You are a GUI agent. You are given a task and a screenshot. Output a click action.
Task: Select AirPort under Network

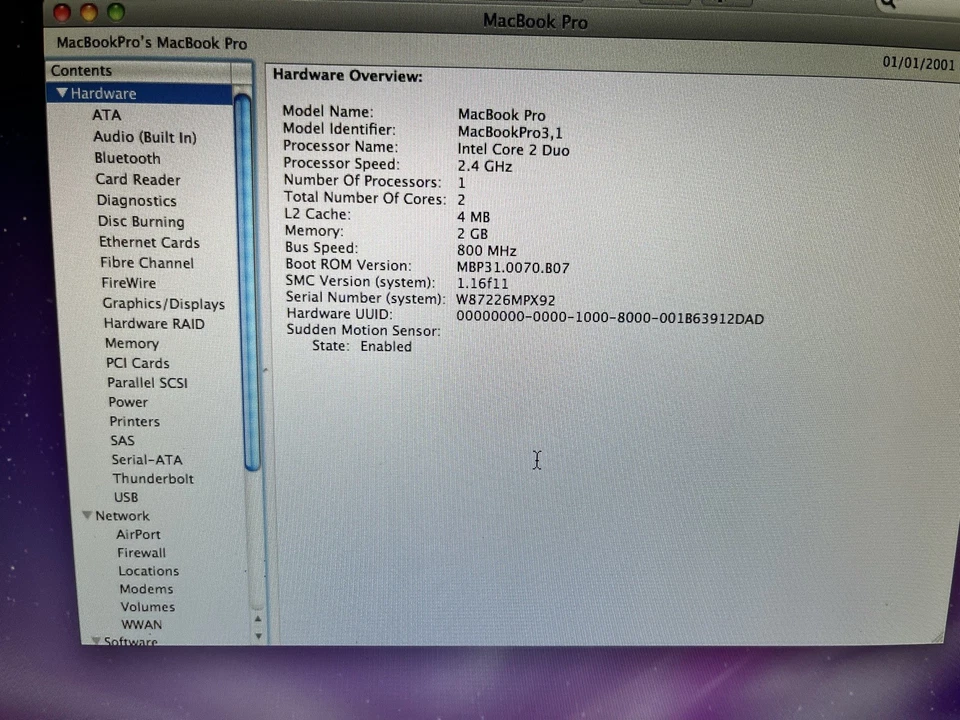pyautogui.click(x=138, y=534)
